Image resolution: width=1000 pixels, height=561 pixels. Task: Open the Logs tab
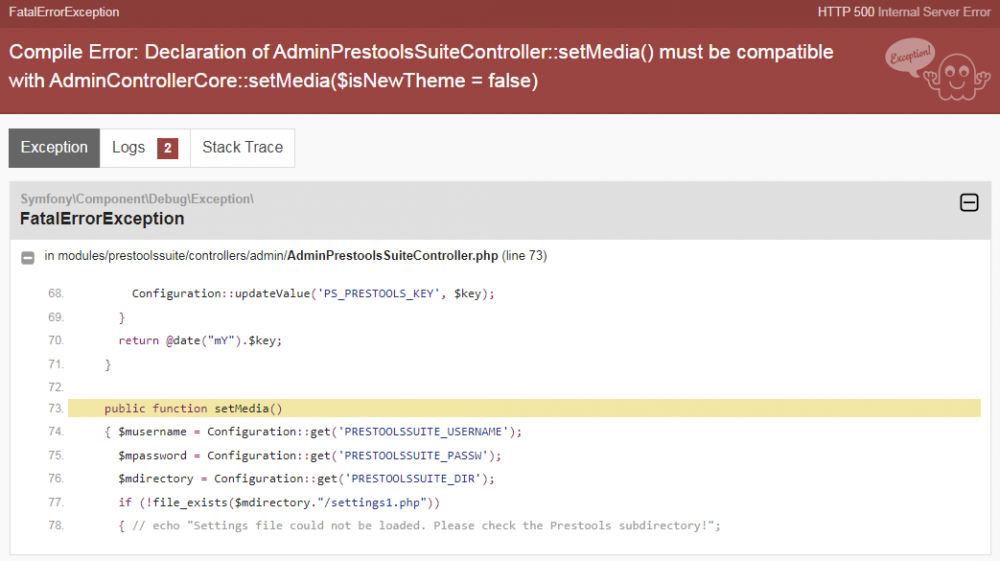tap(129, 148)
